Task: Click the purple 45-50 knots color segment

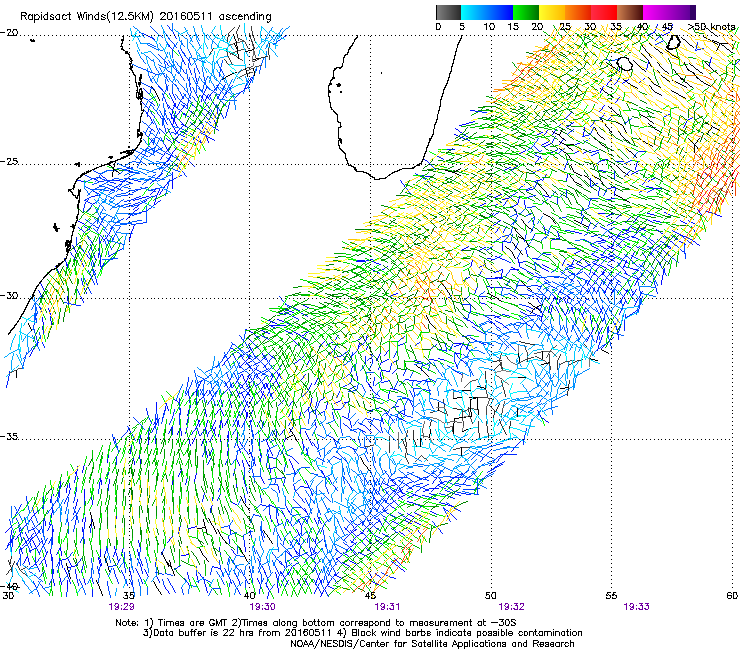Action: point(682,12)
